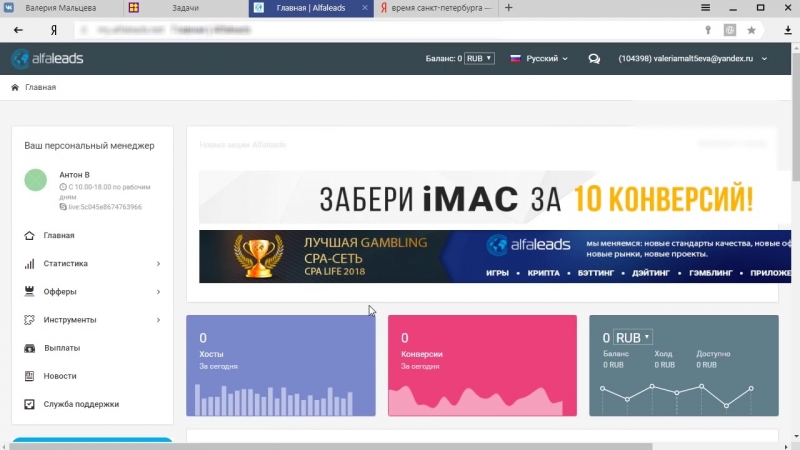
Task: Click the Главная home icon in sidebar
Action: [28, 236]
